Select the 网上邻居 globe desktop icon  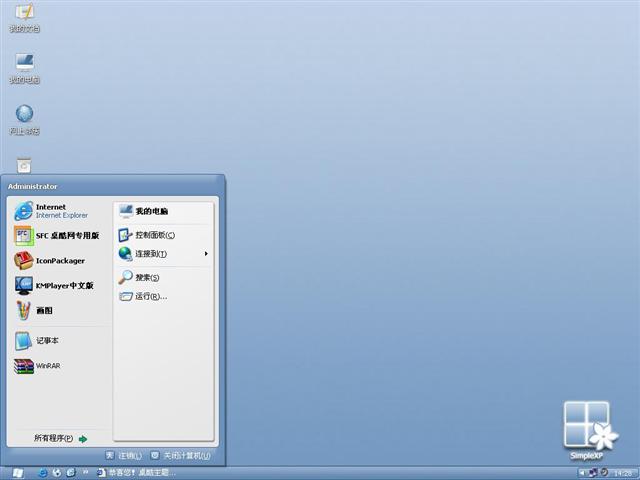pos(24,120)
